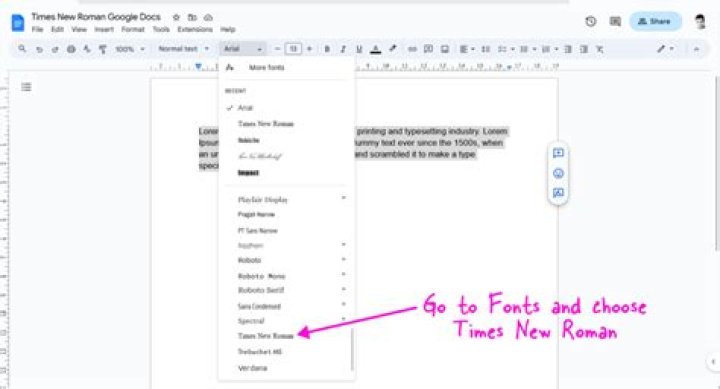Viewport: 720px width, 389px height.
Task: Open the Format menu
Action: 133,29
